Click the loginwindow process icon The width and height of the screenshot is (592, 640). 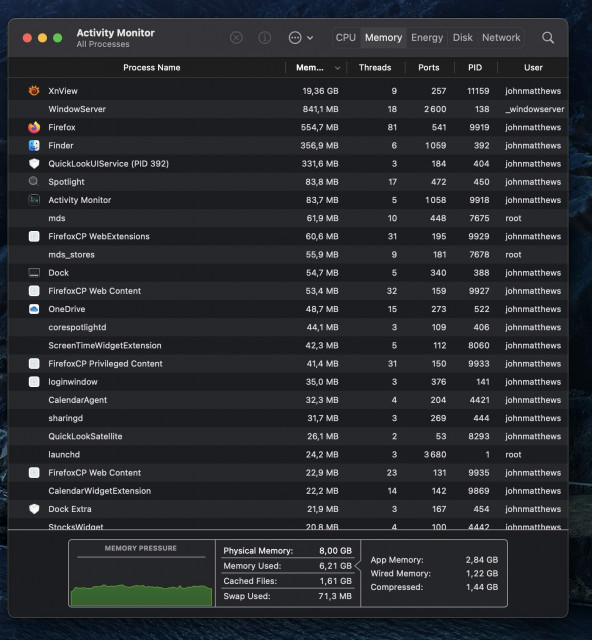click(x=34, y=382)
